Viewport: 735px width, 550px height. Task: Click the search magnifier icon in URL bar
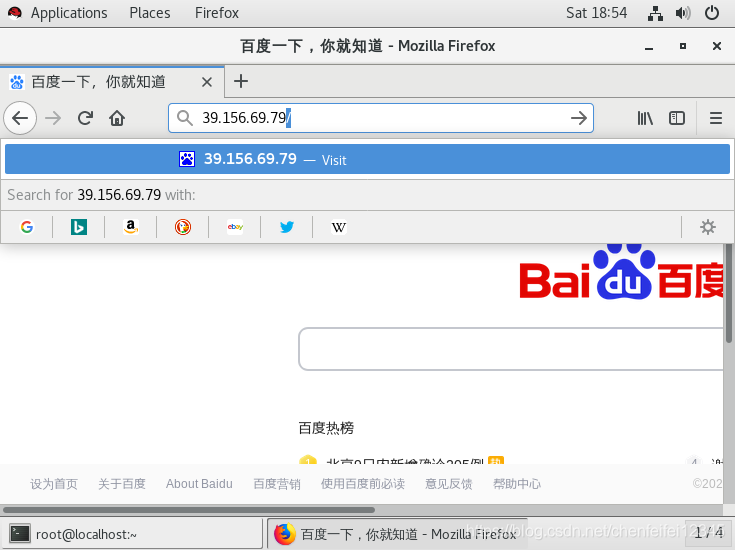coord(185,118)
